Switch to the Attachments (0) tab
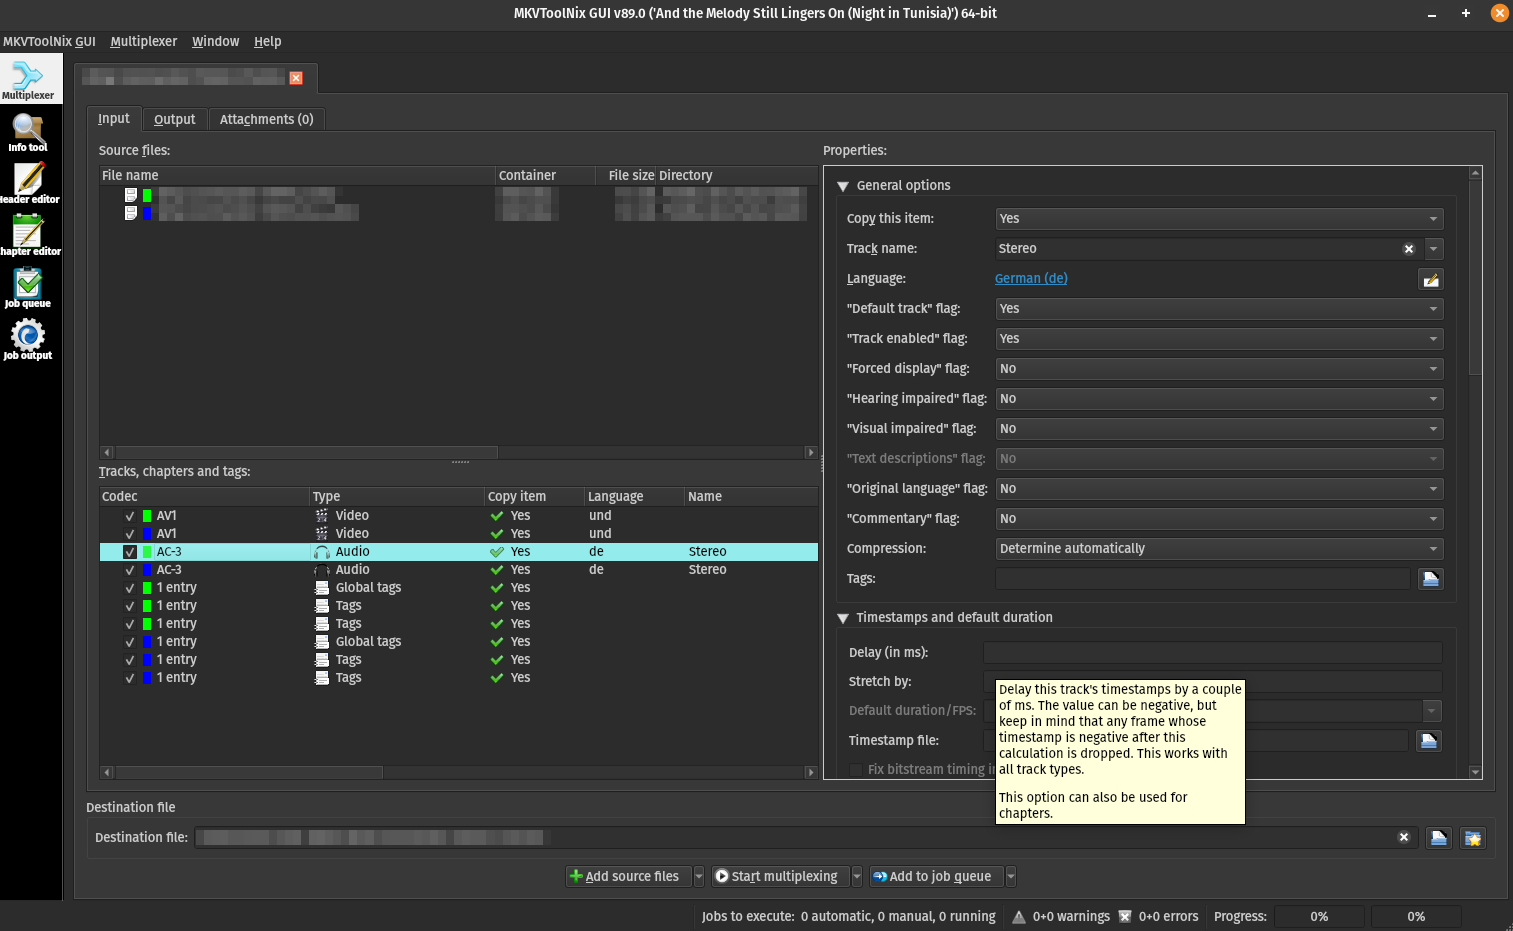The image size is (1513, 931). tap(266, 119)
